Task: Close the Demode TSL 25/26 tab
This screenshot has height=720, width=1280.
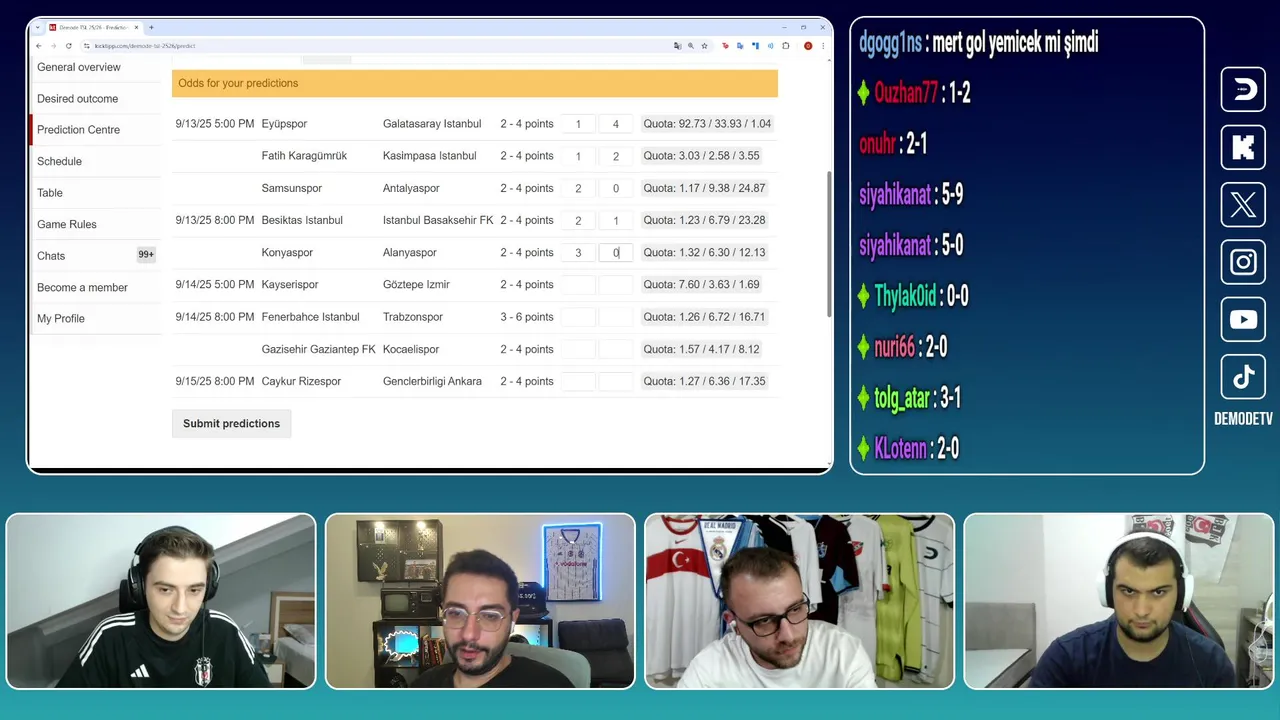Action: 137,28
